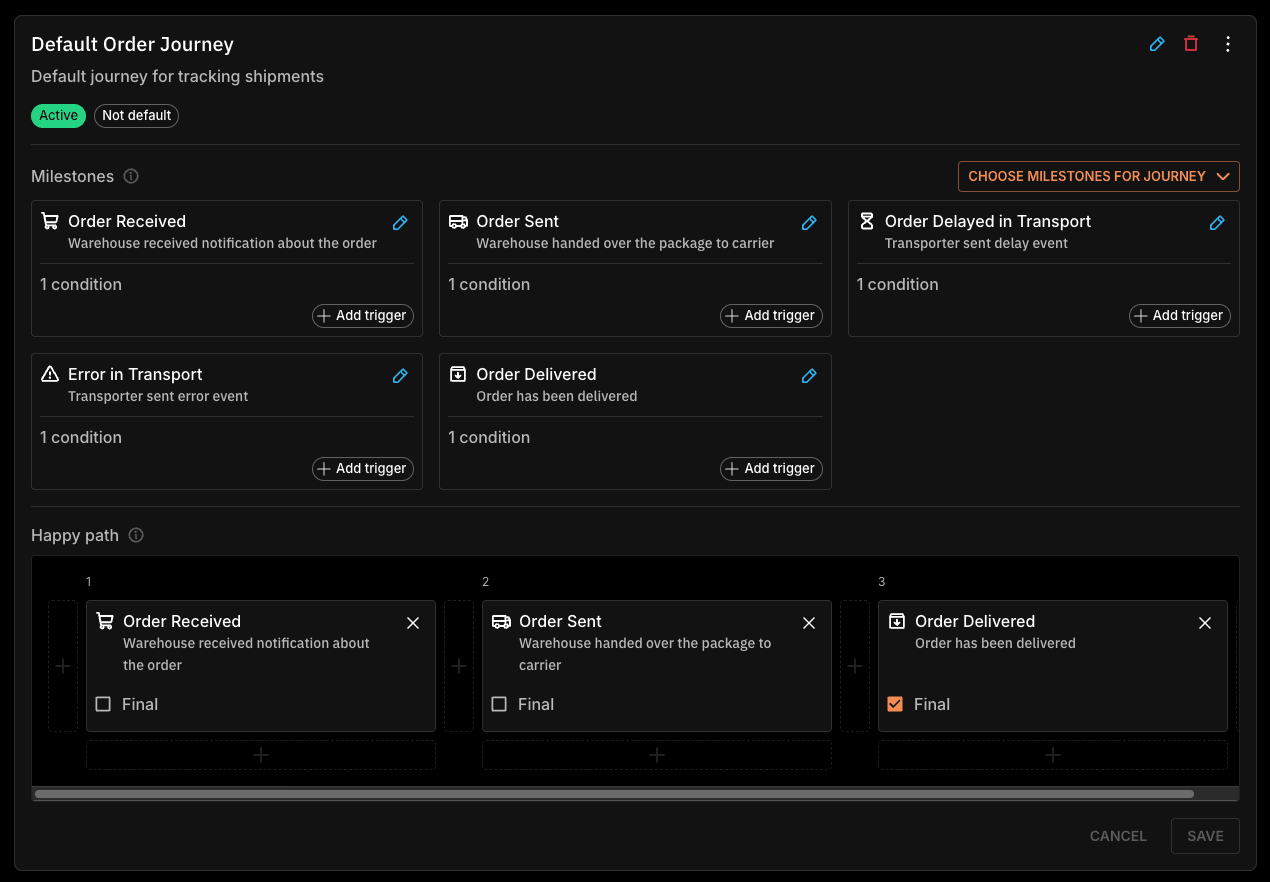1270x882 pixels.
Task: Check the Final checkbox on Order Received step
Action: click(102, 704)
